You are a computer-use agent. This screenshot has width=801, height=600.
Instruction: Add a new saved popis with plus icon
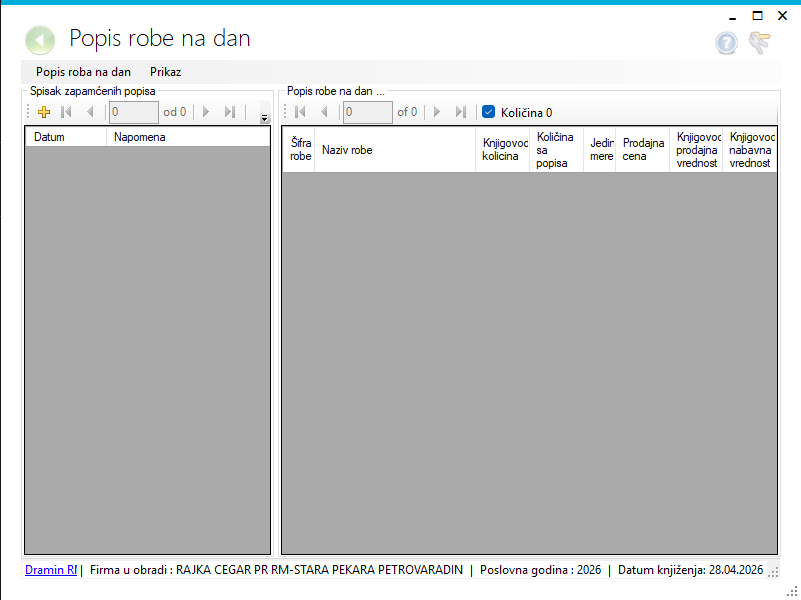tap(44, 112)
